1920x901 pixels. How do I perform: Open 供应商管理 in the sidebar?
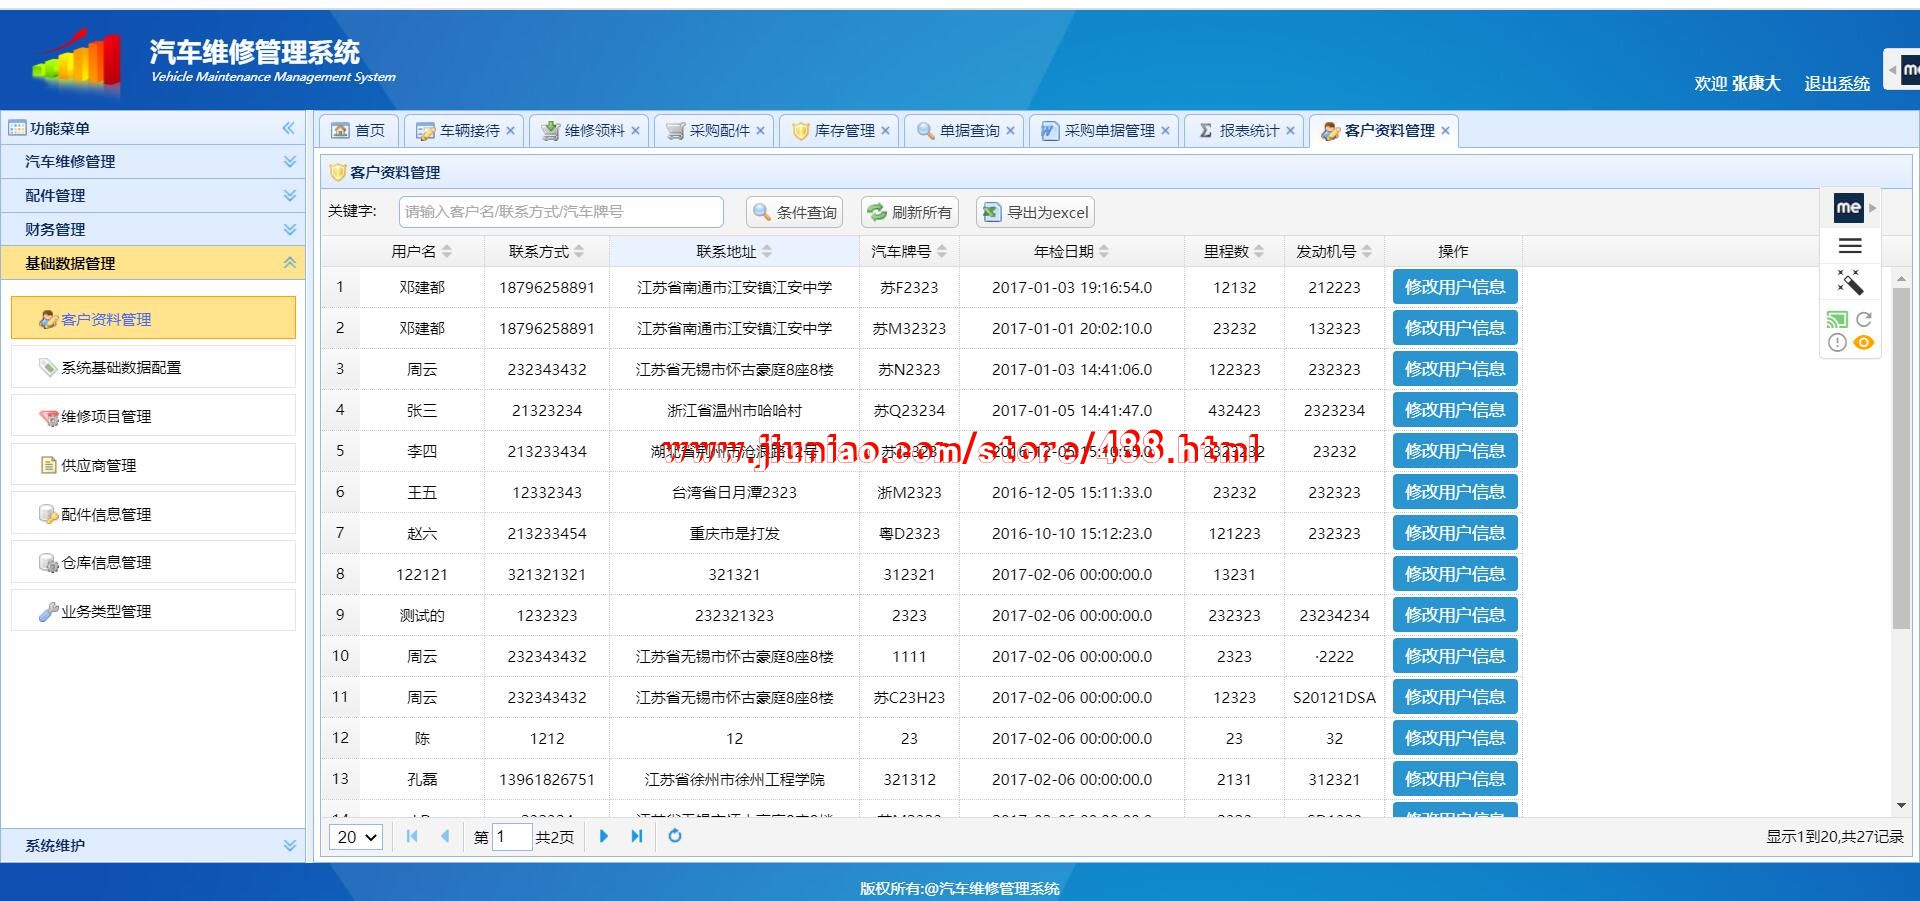tap(98, 465)
